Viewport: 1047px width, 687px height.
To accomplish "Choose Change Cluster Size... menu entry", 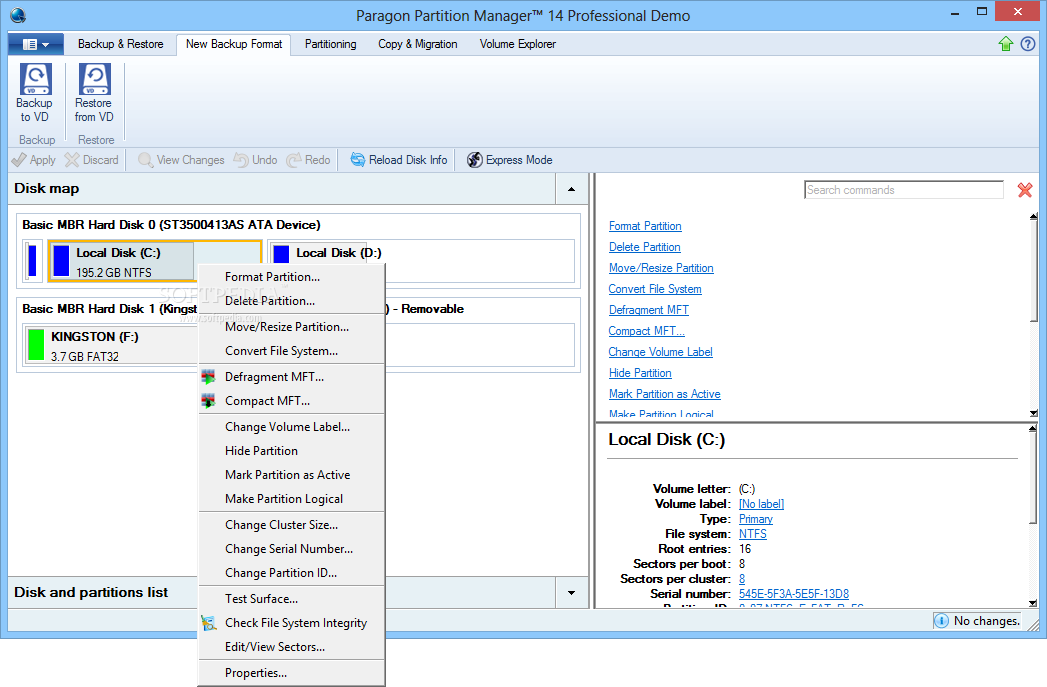I will [x=292, y=525].
